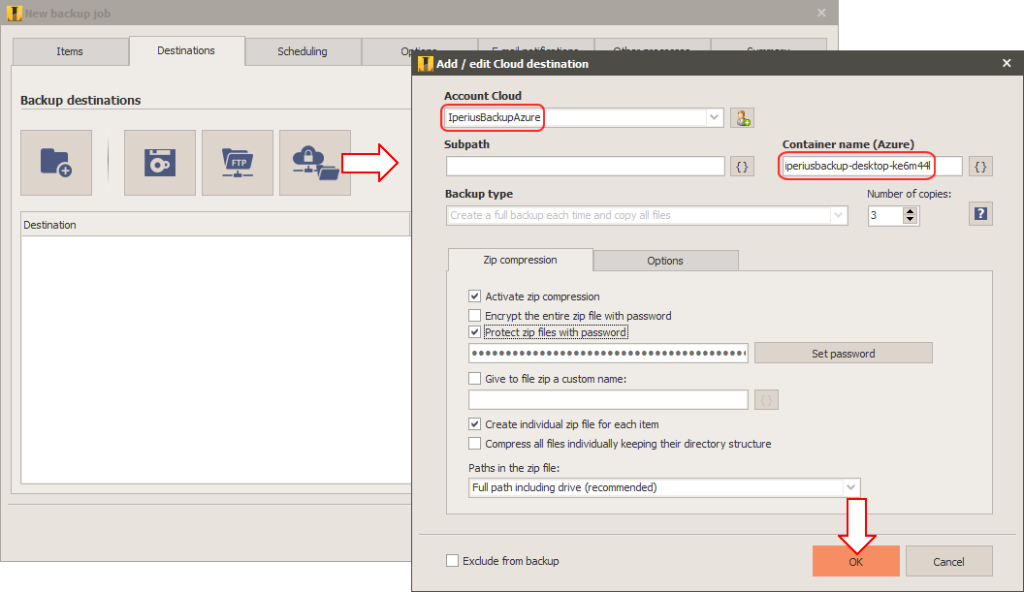The image size is (1024, 592).
Task: Insert special variable into Container name
Action: point(980,167)
